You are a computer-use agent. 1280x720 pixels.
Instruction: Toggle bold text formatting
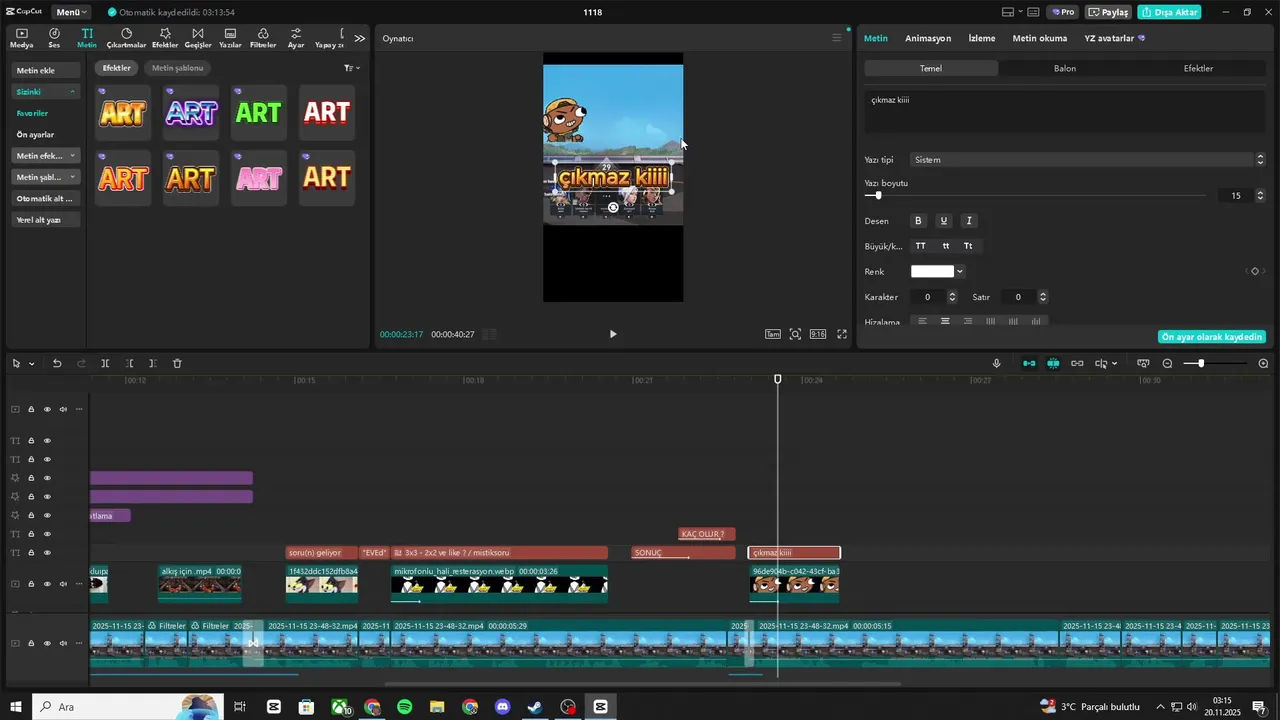coord(919,221)
